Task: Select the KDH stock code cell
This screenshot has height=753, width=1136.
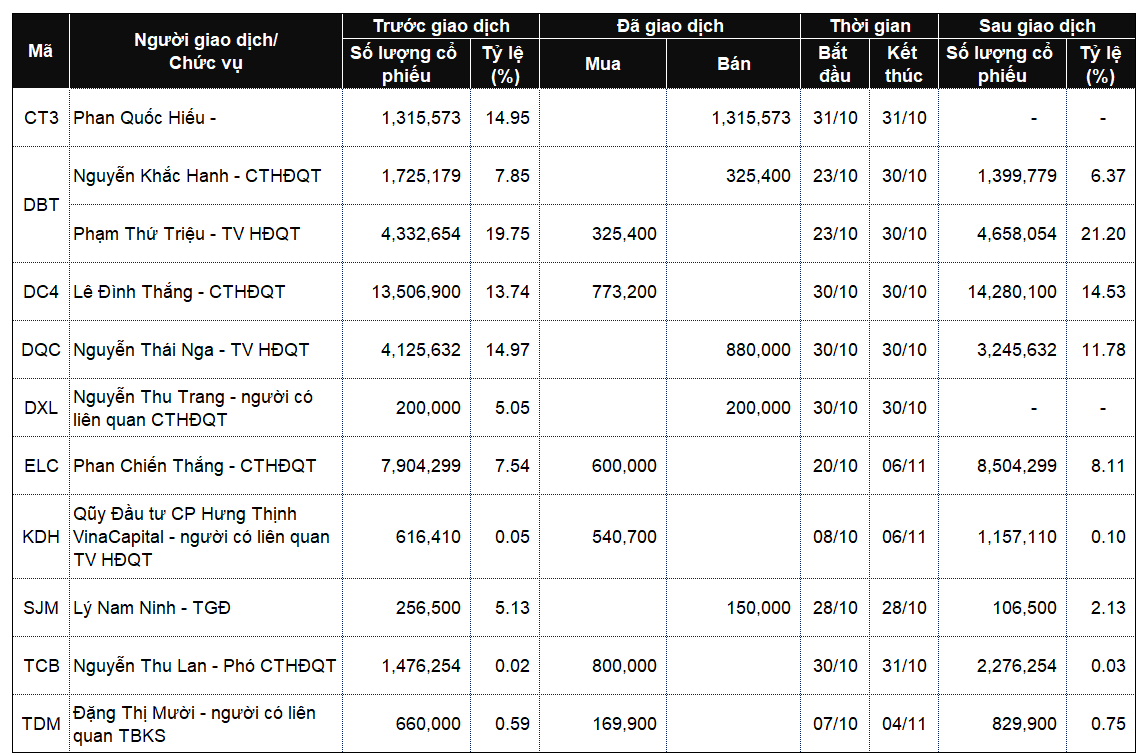Action: pyautogui.click(x=41, y=537)
